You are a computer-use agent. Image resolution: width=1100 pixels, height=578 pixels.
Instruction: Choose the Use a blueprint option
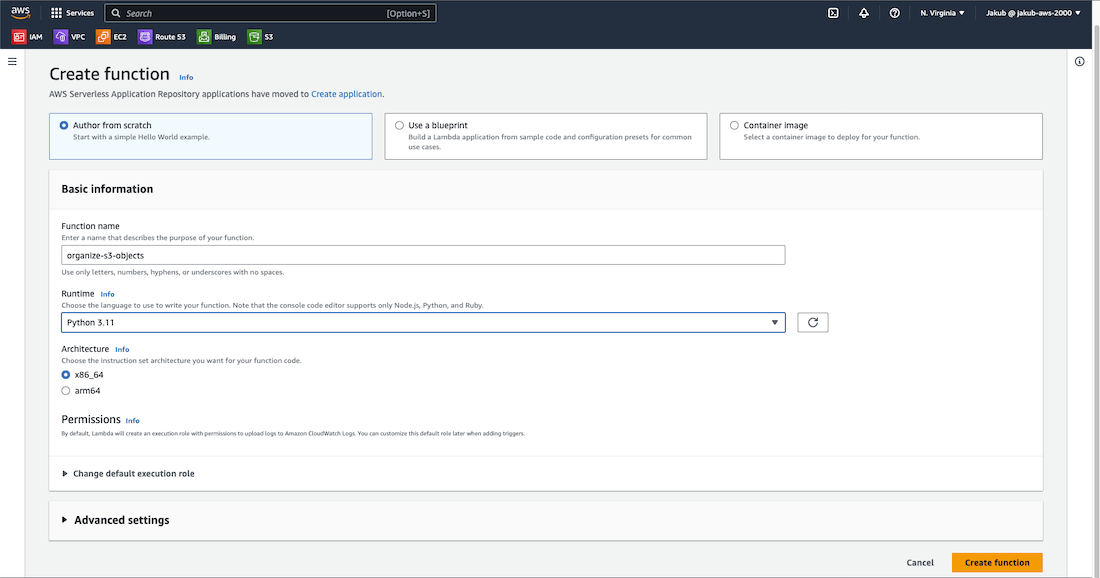click(400, 126)
